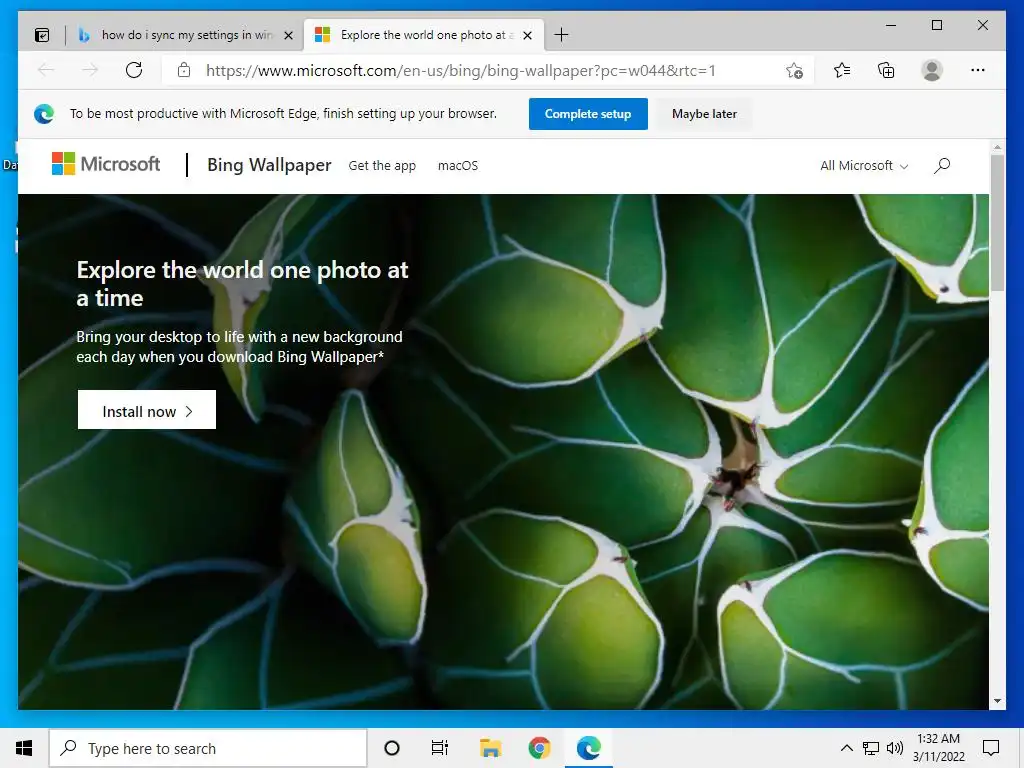Open the Microsoft logo homepage link
The width and height of the screenshot is (1024, 768).
[x=106, y=164]
